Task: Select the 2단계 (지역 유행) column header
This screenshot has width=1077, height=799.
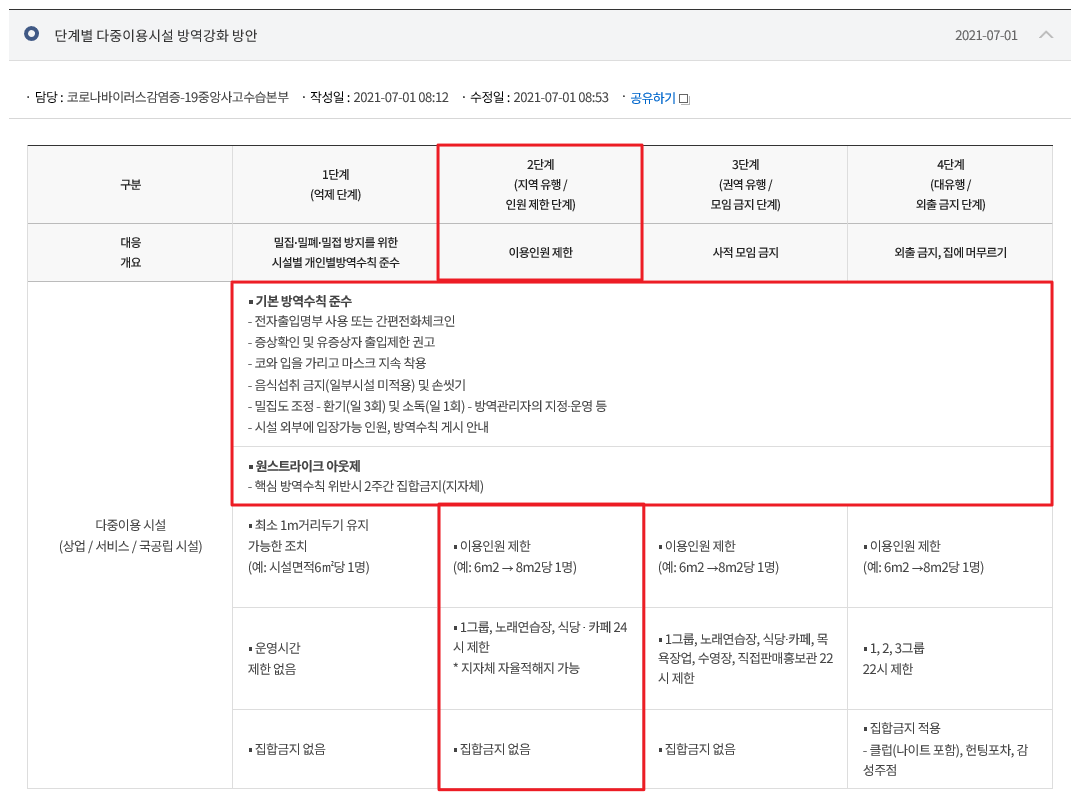Action: pyautogui.click(x=540, y=184)
